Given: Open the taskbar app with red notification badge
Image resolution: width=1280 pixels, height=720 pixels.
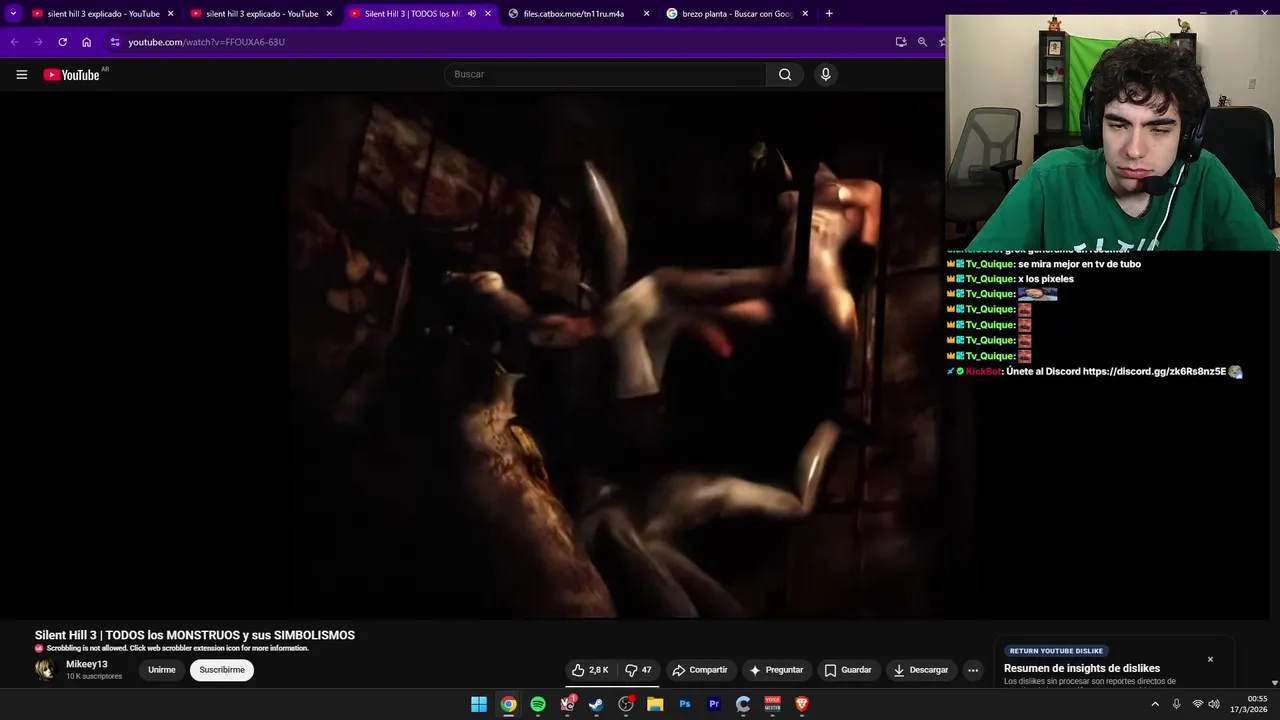Looking at the screenshot, I should point(567,704).
